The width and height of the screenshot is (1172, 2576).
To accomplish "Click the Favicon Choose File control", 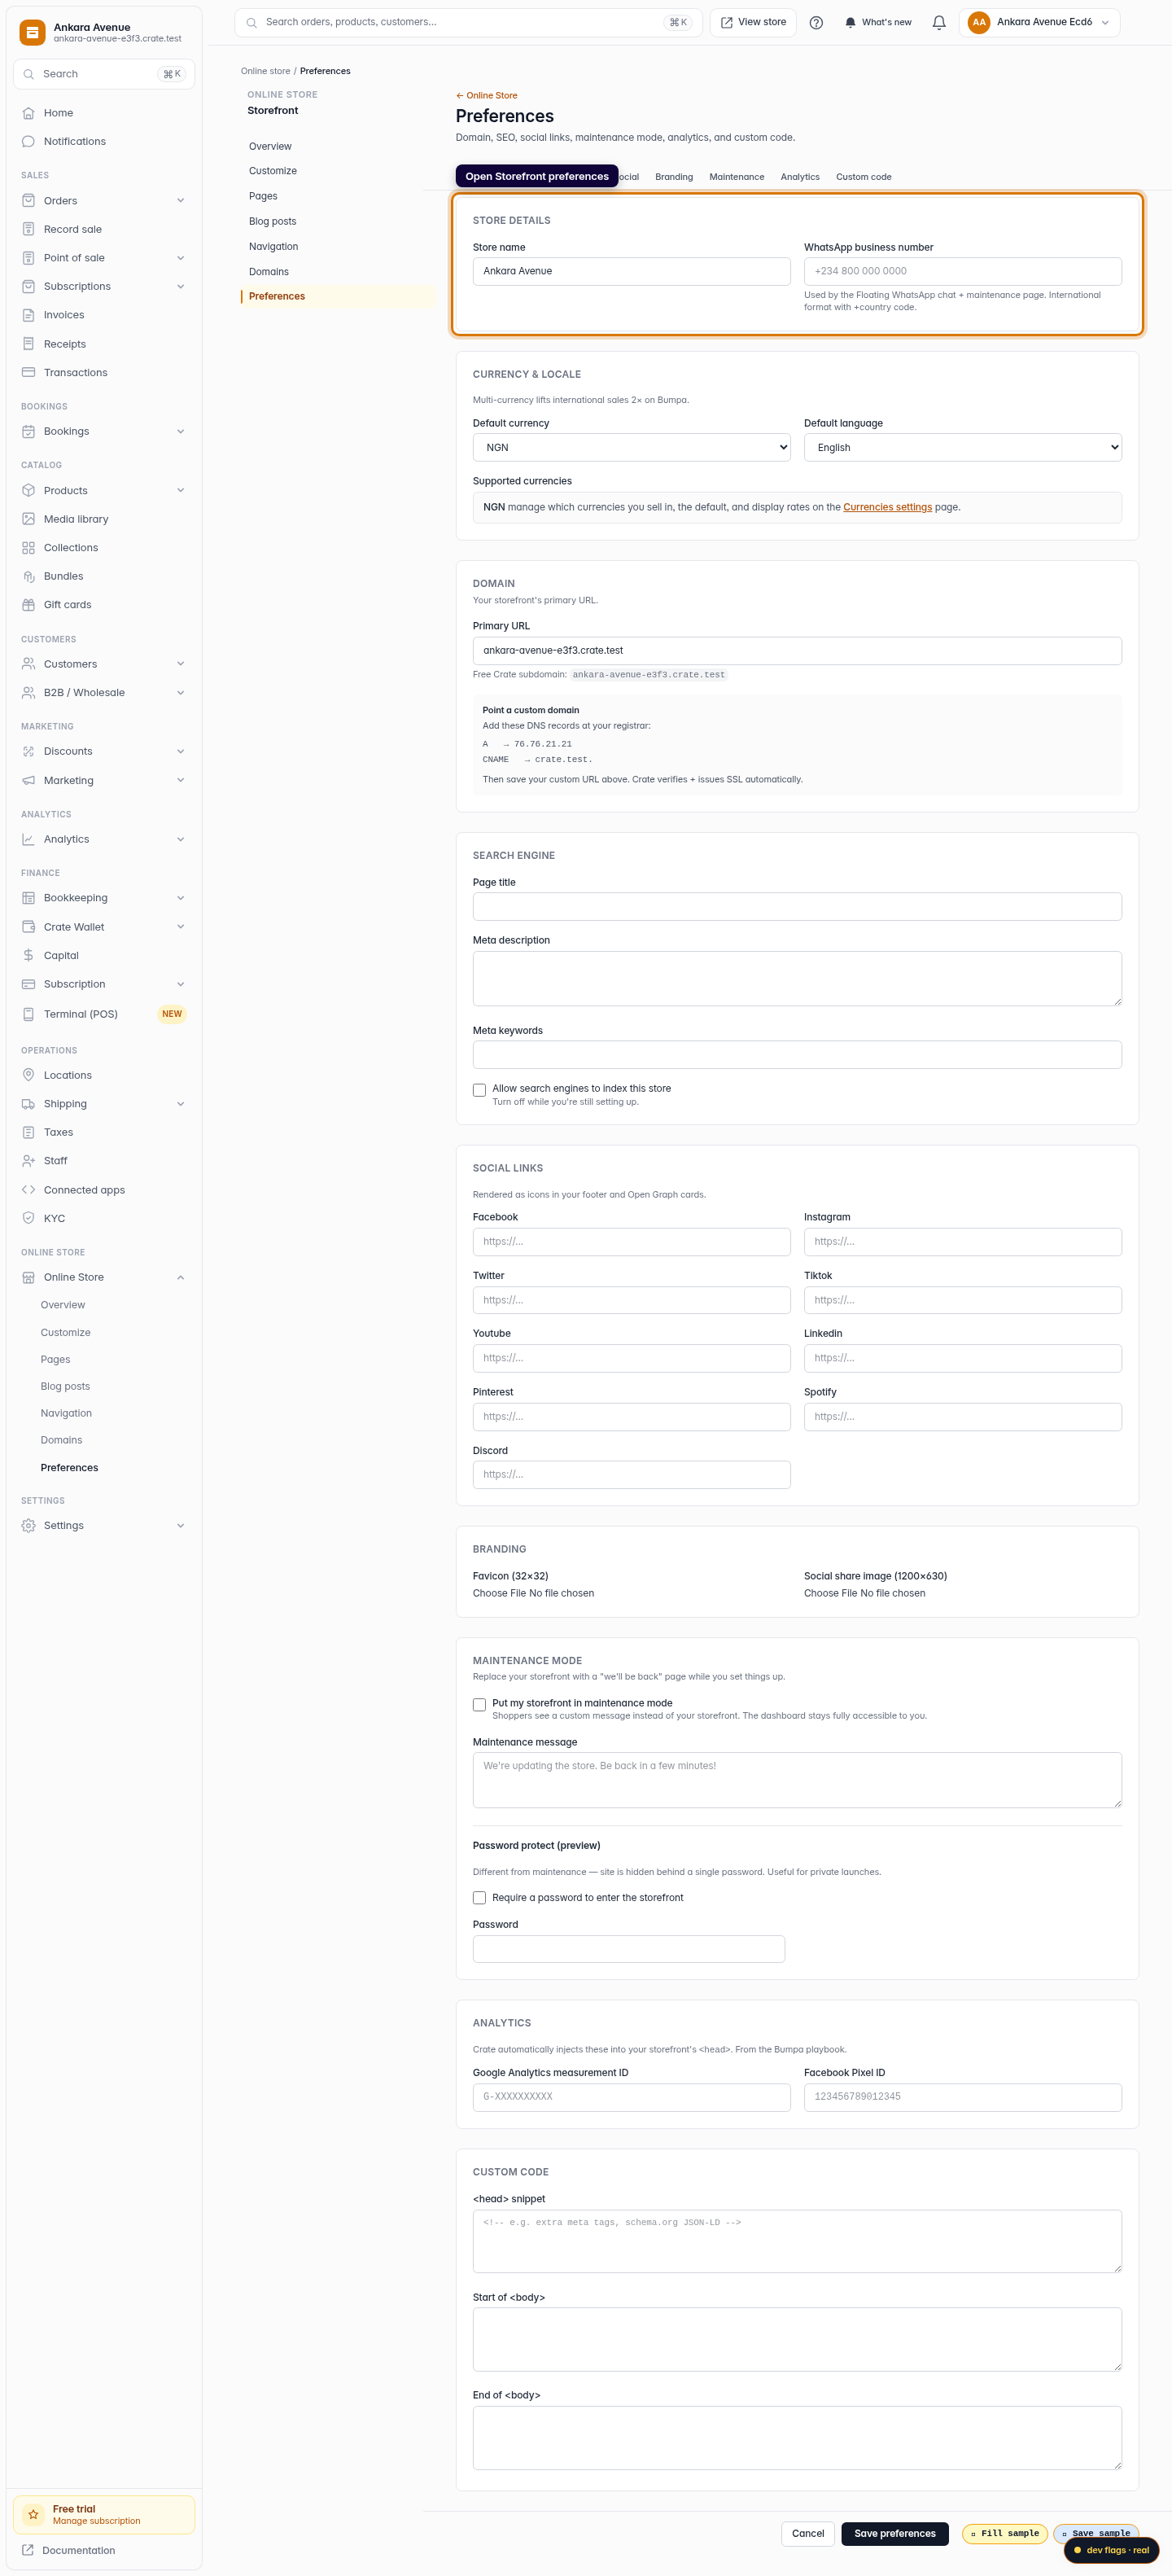I will tap(533, 1594).
